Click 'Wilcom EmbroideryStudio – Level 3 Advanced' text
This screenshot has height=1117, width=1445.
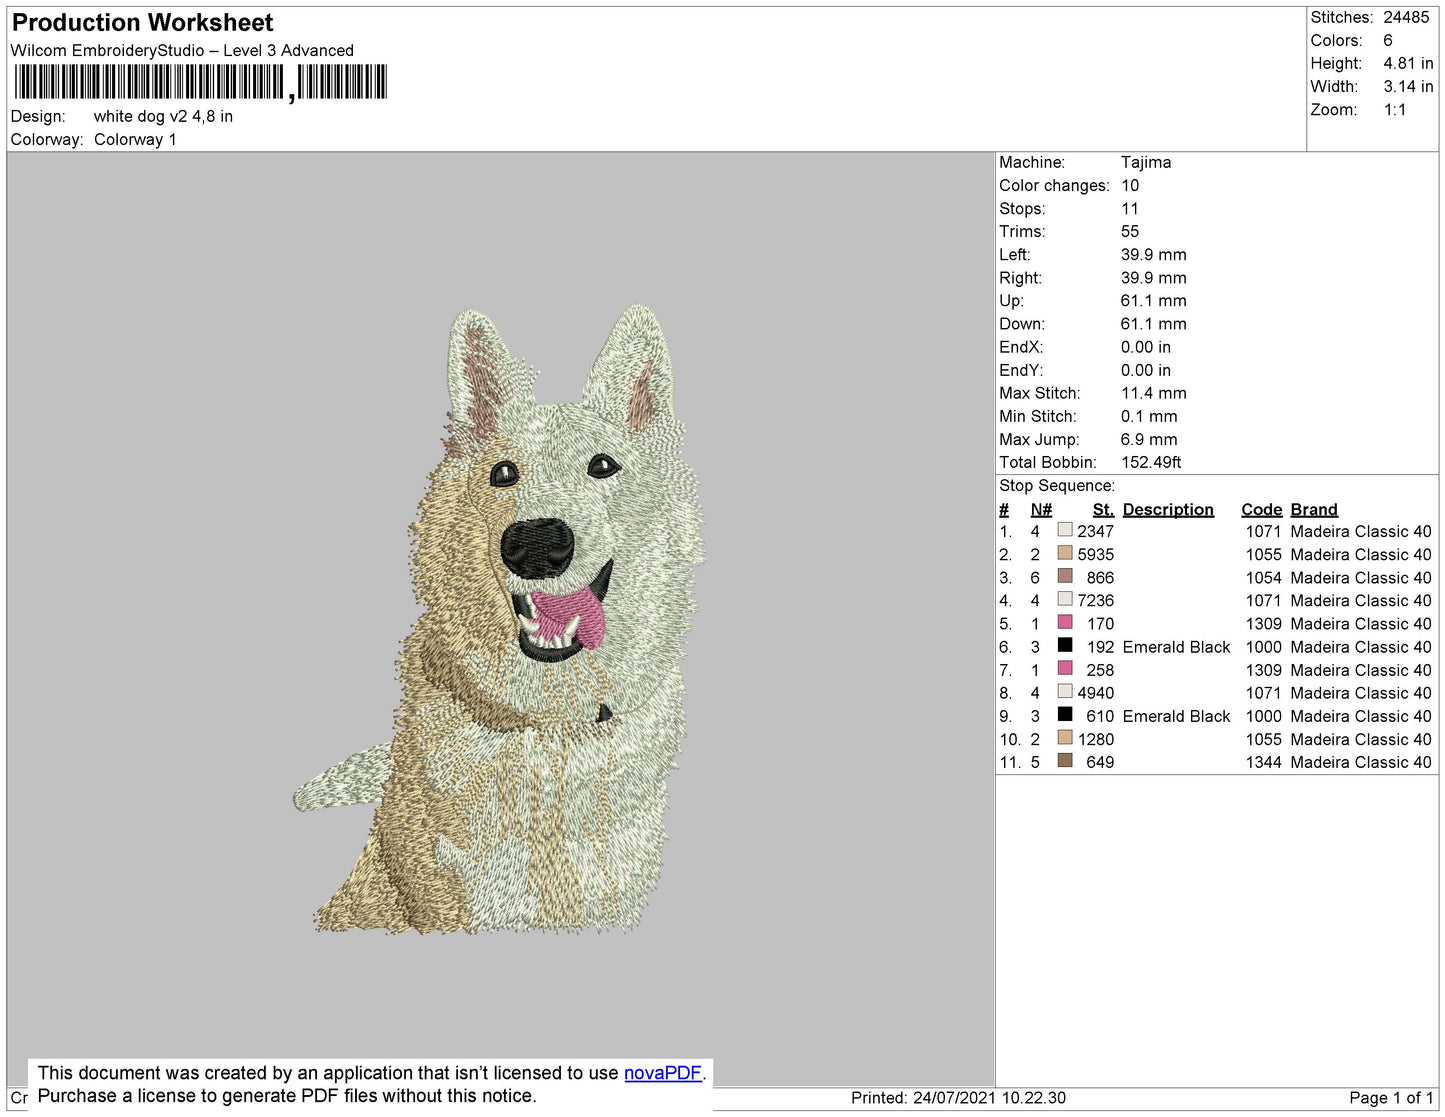pos(182,50)
